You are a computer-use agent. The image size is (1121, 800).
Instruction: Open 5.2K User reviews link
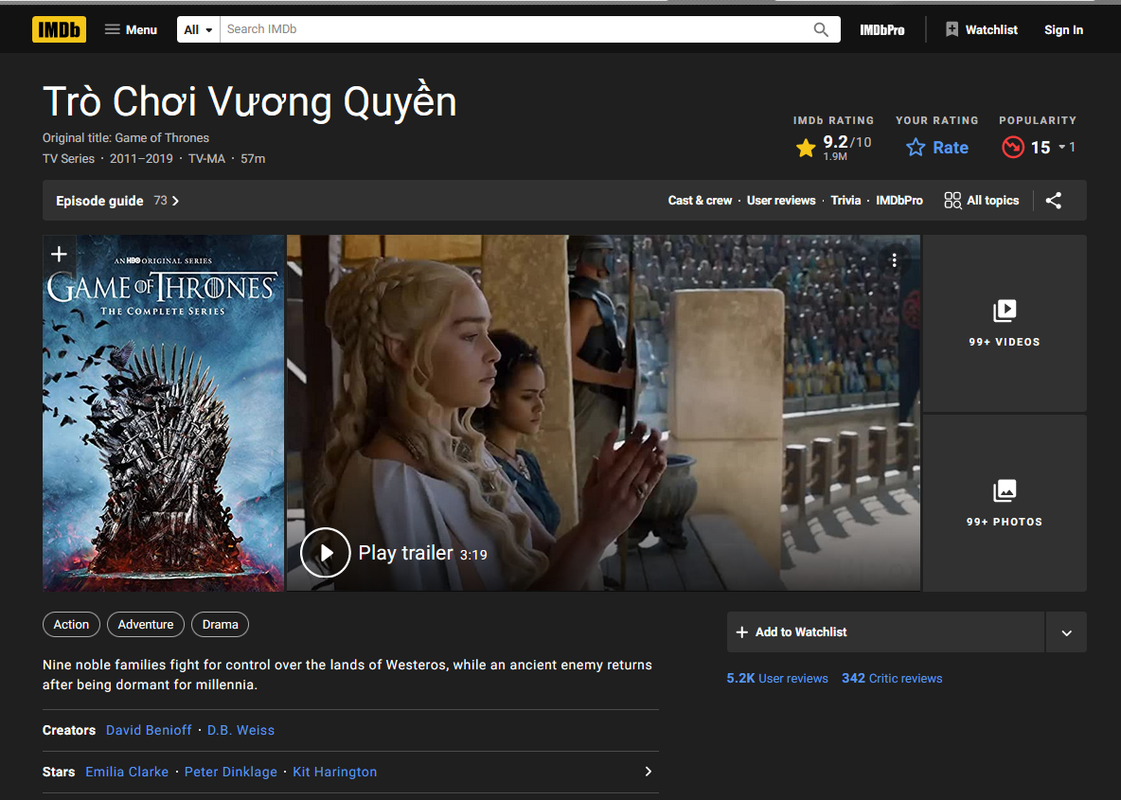777,678
